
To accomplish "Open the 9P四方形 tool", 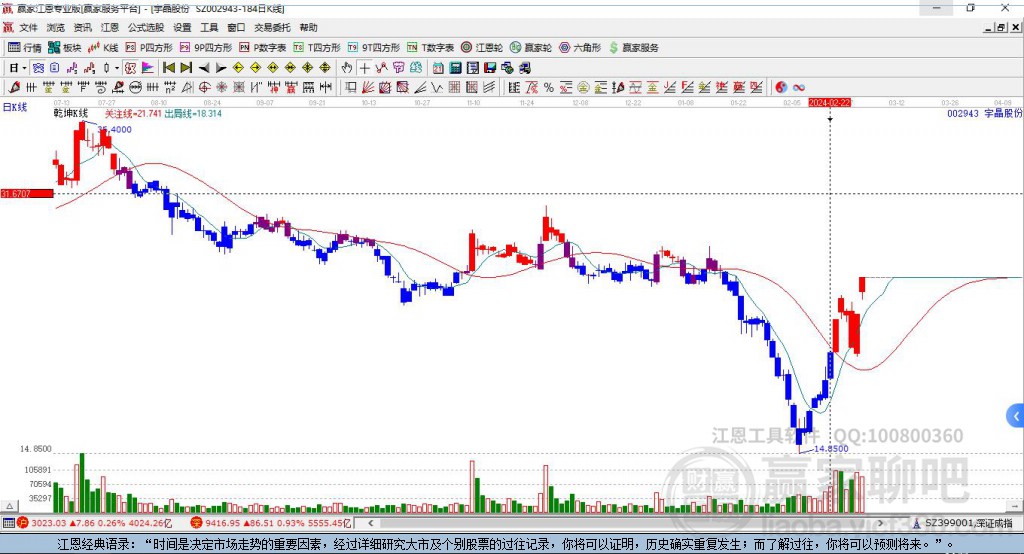I will pos(206,48).
